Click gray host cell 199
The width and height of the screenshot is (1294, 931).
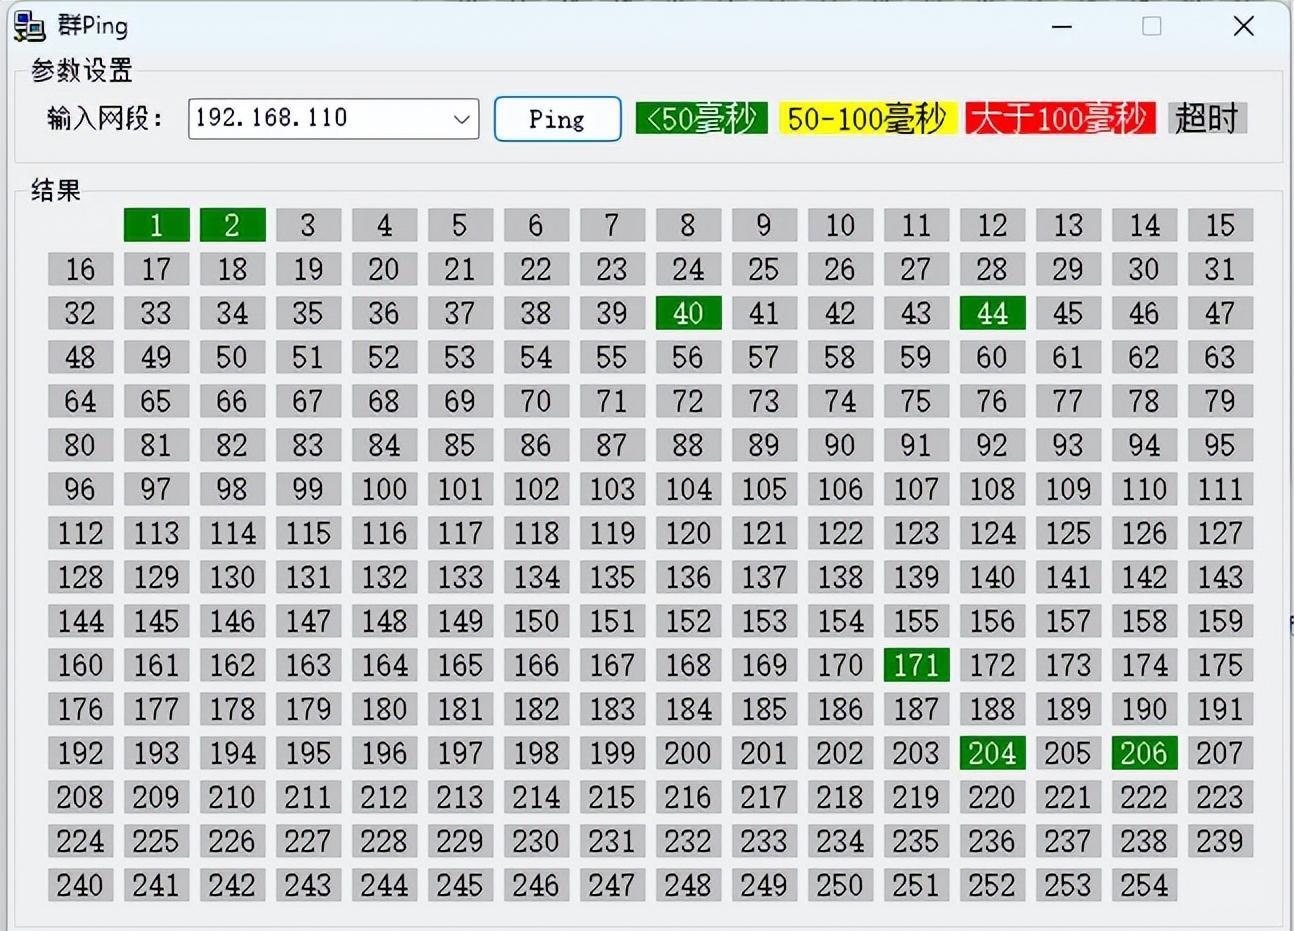point(613,753)
